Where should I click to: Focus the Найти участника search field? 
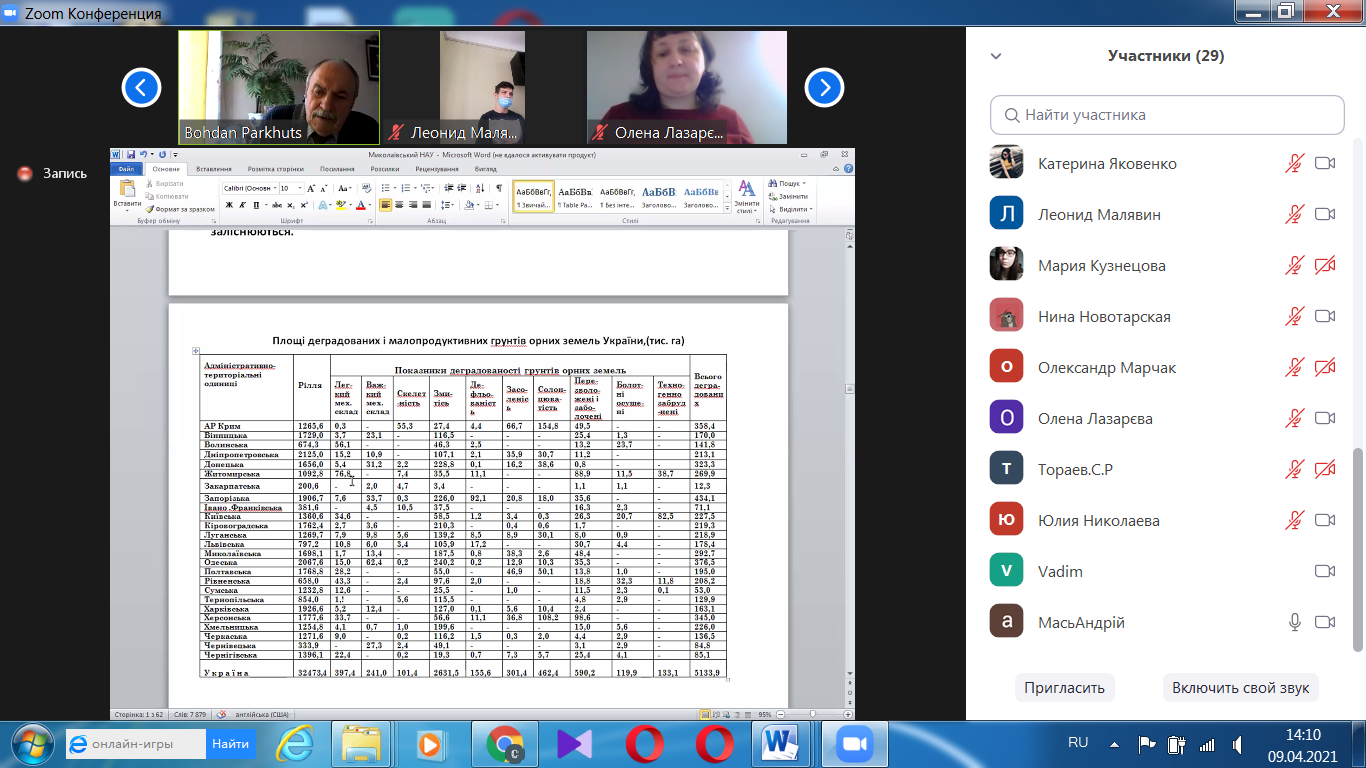1167,115
